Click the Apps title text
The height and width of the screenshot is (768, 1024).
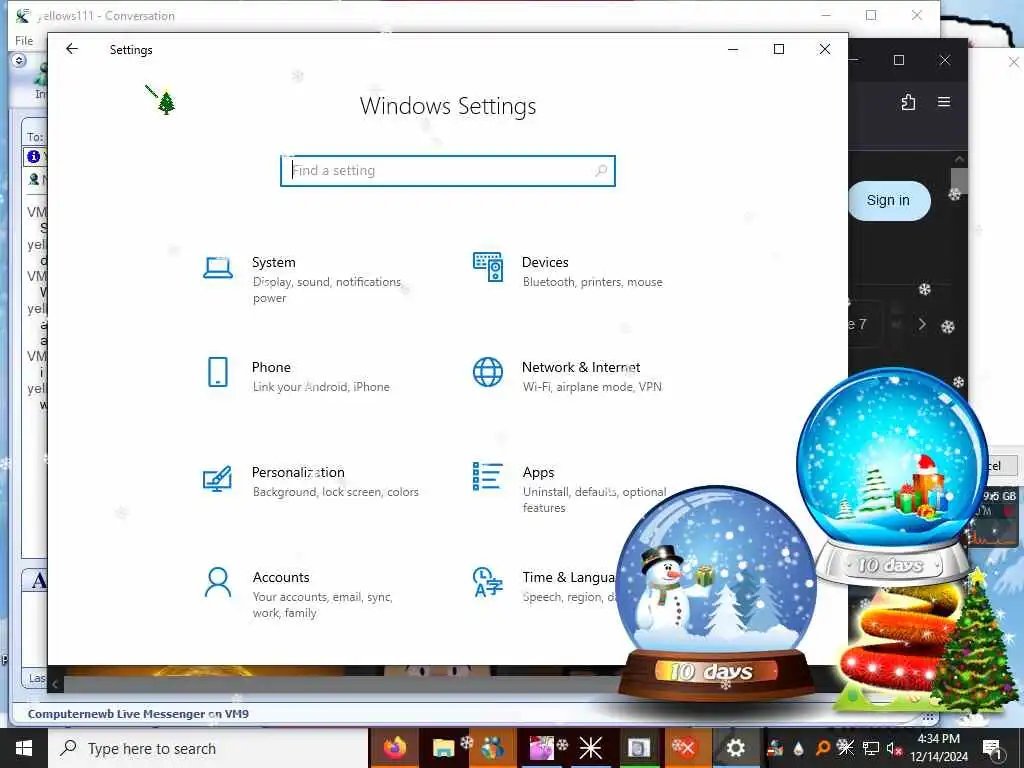(538, 472)
